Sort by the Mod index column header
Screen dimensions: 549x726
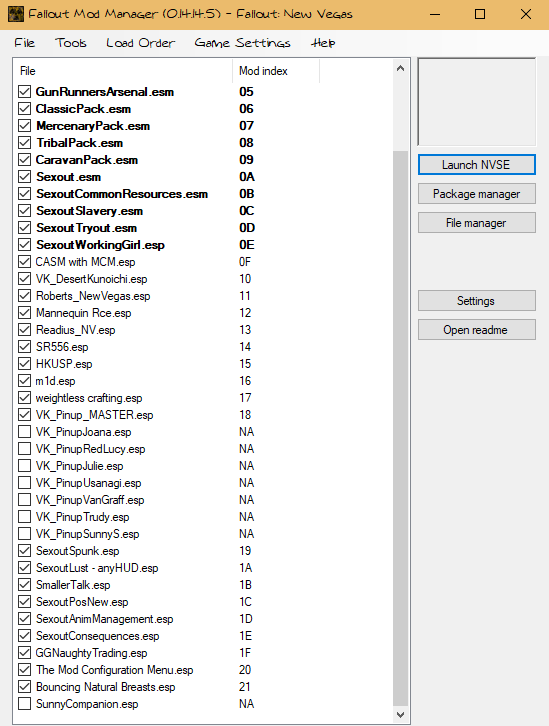(x=276, y=71)
